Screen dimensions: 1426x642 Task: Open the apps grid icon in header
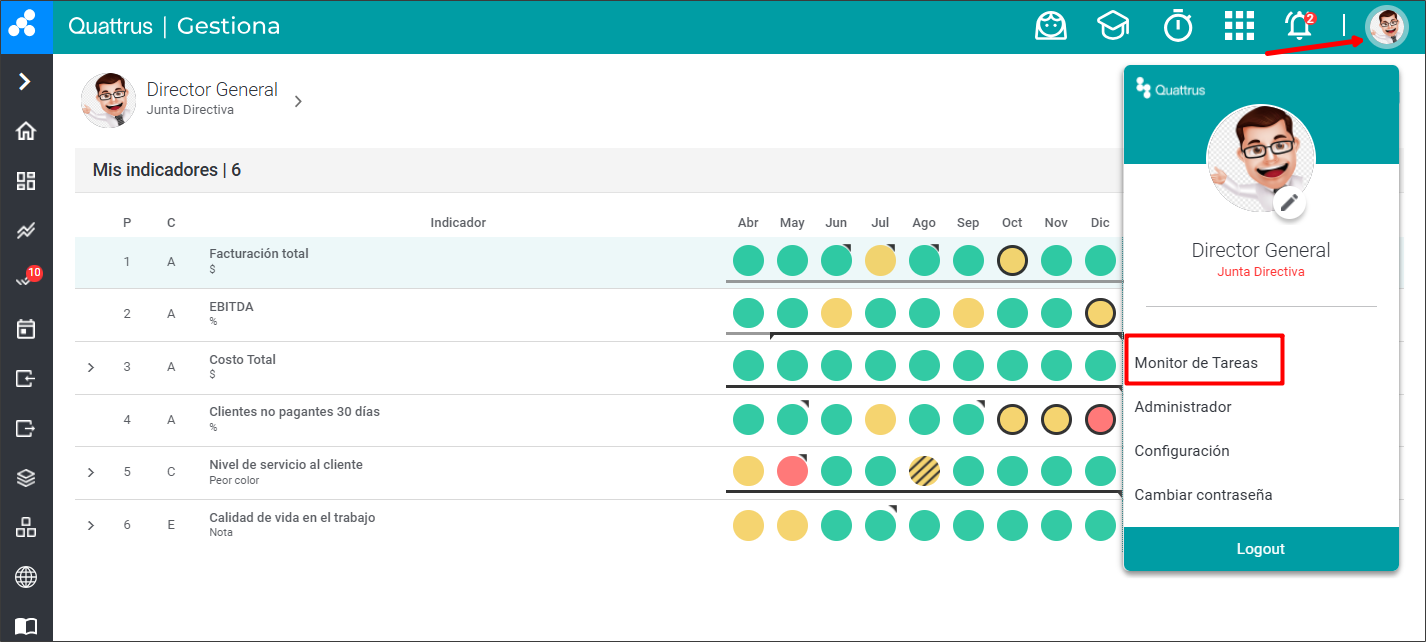[x=1239, y=27]
